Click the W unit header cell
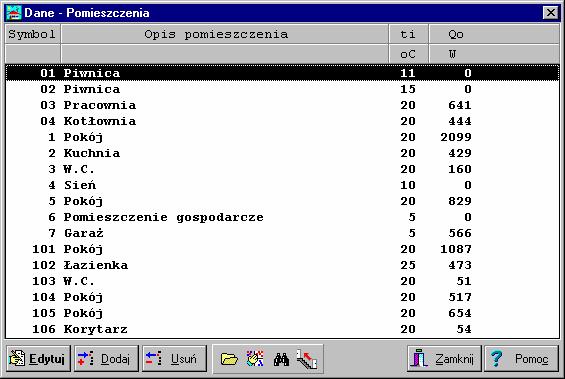Image resolution: width=565 pixels, height=379 pixels. [x=494, y=54]
